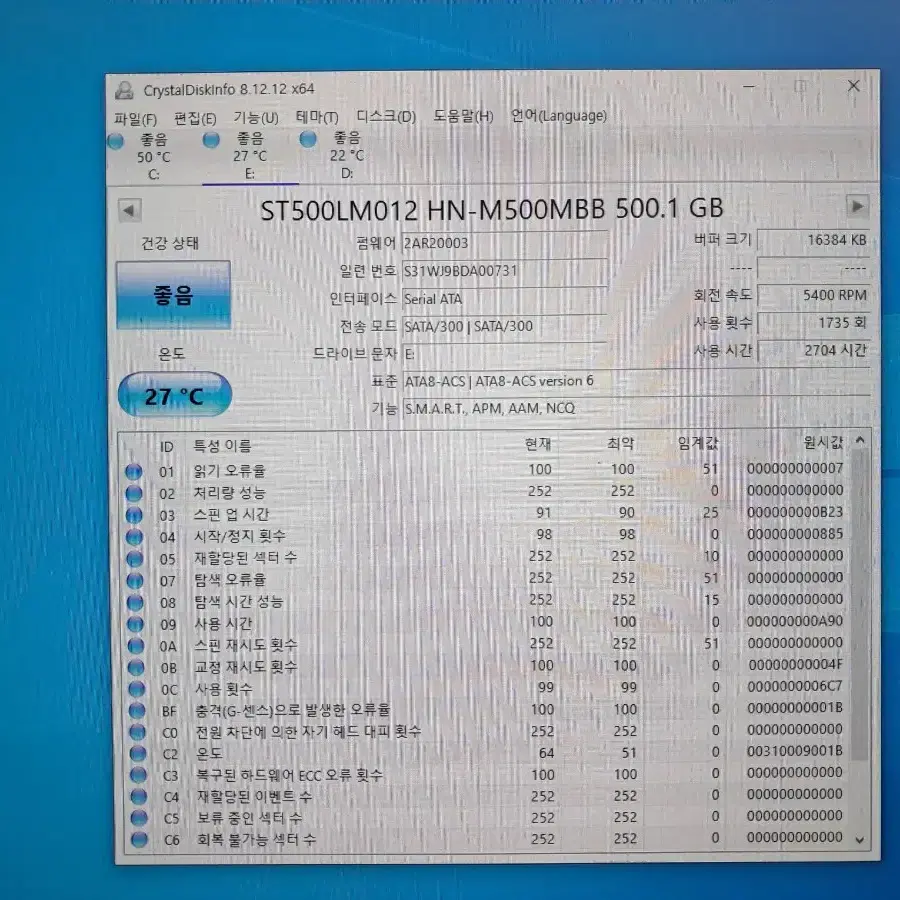Click the 원시값 column header
The width and height of the screenshot is (900, 900).
(823, 441)
